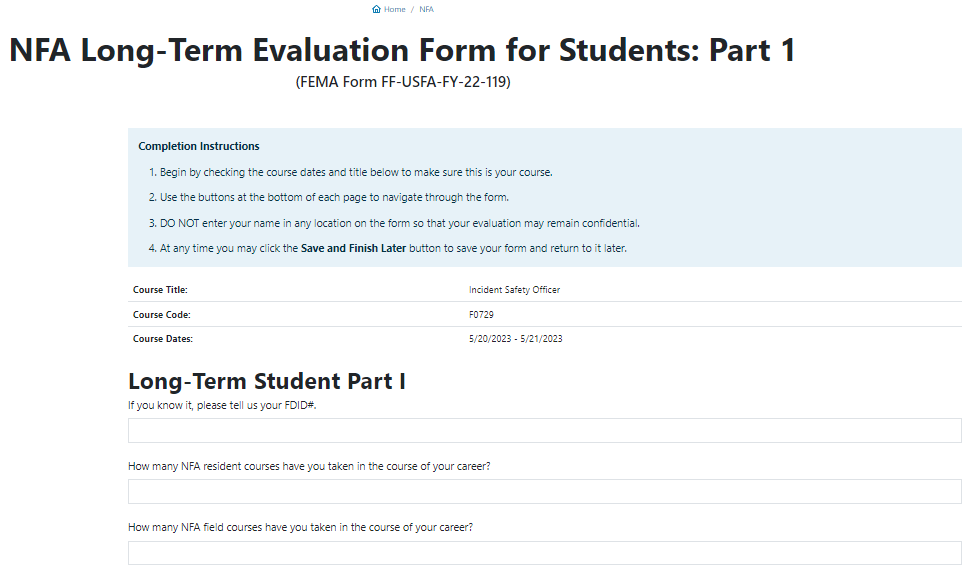Click the Completion Instructions heading
This screenshot has height=571, width=968.
(x=199, y=146)
